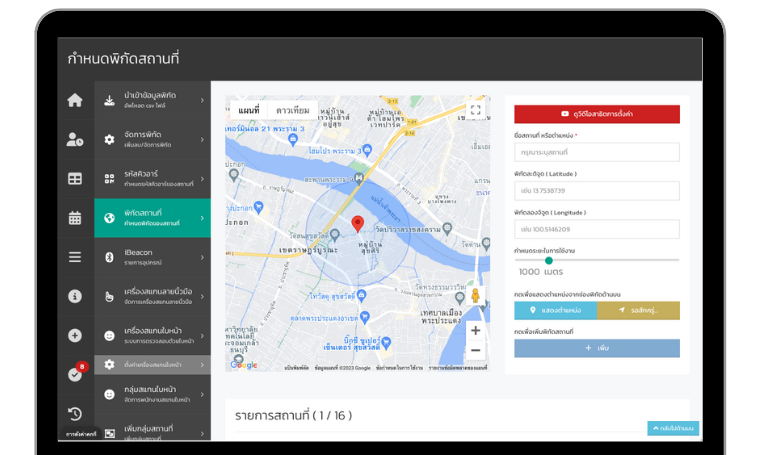This screenshot has height=455, width=760.
Task: Focus the location name input field
Action: 597,152
